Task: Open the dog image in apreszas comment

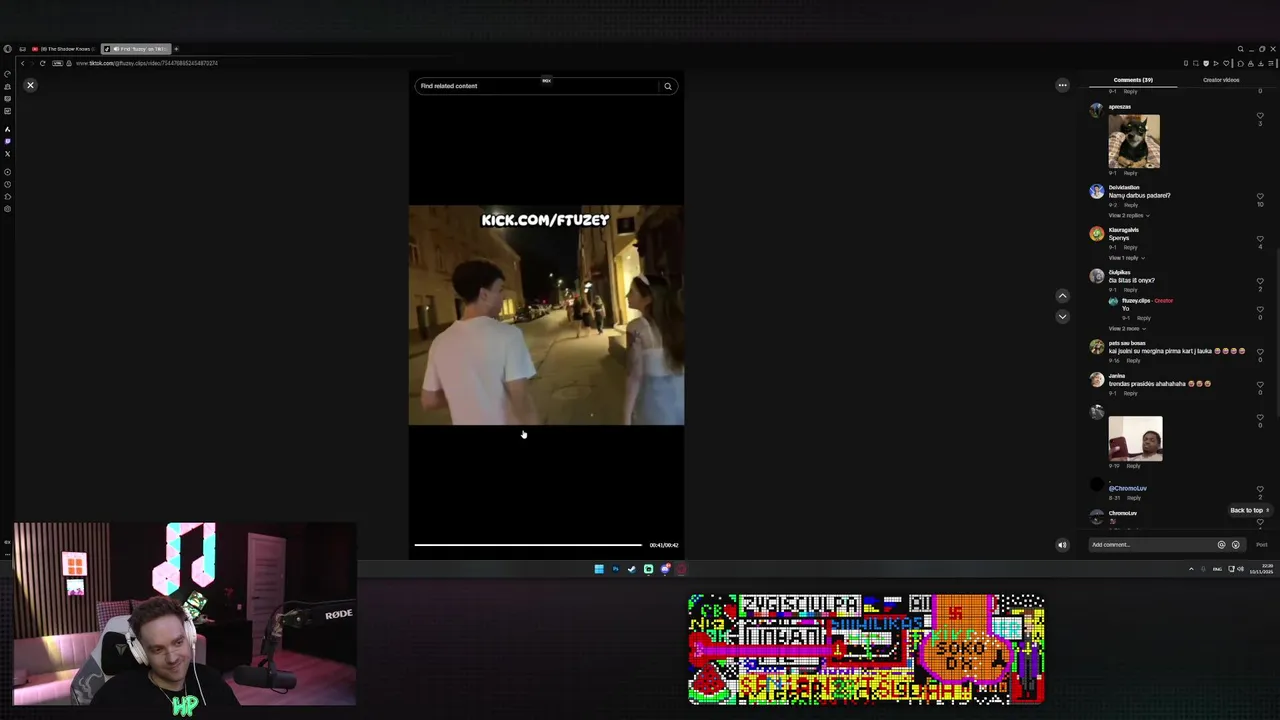Action: click(x=1134, y=141)
